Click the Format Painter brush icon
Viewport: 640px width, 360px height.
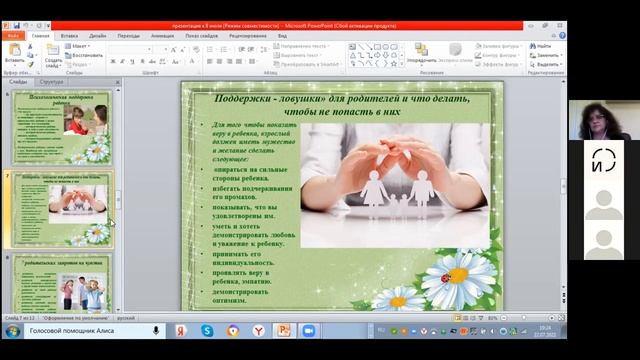(30, 64)
